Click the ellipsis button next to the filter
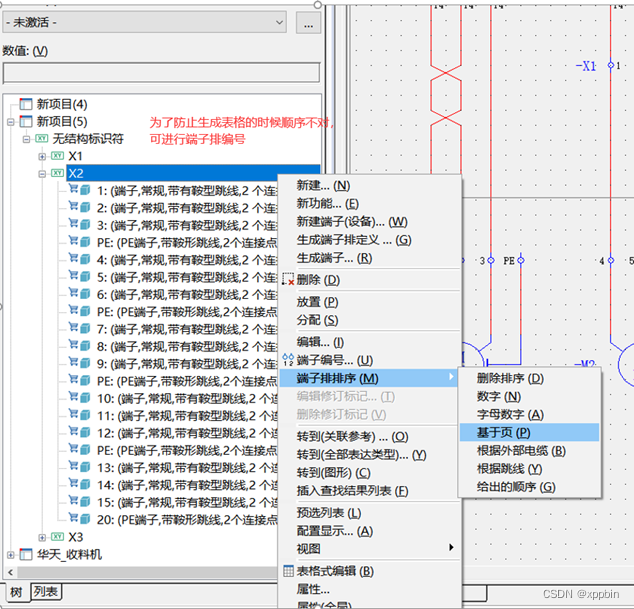The width and height of the screenshot is (634, 609). [309, 21]
